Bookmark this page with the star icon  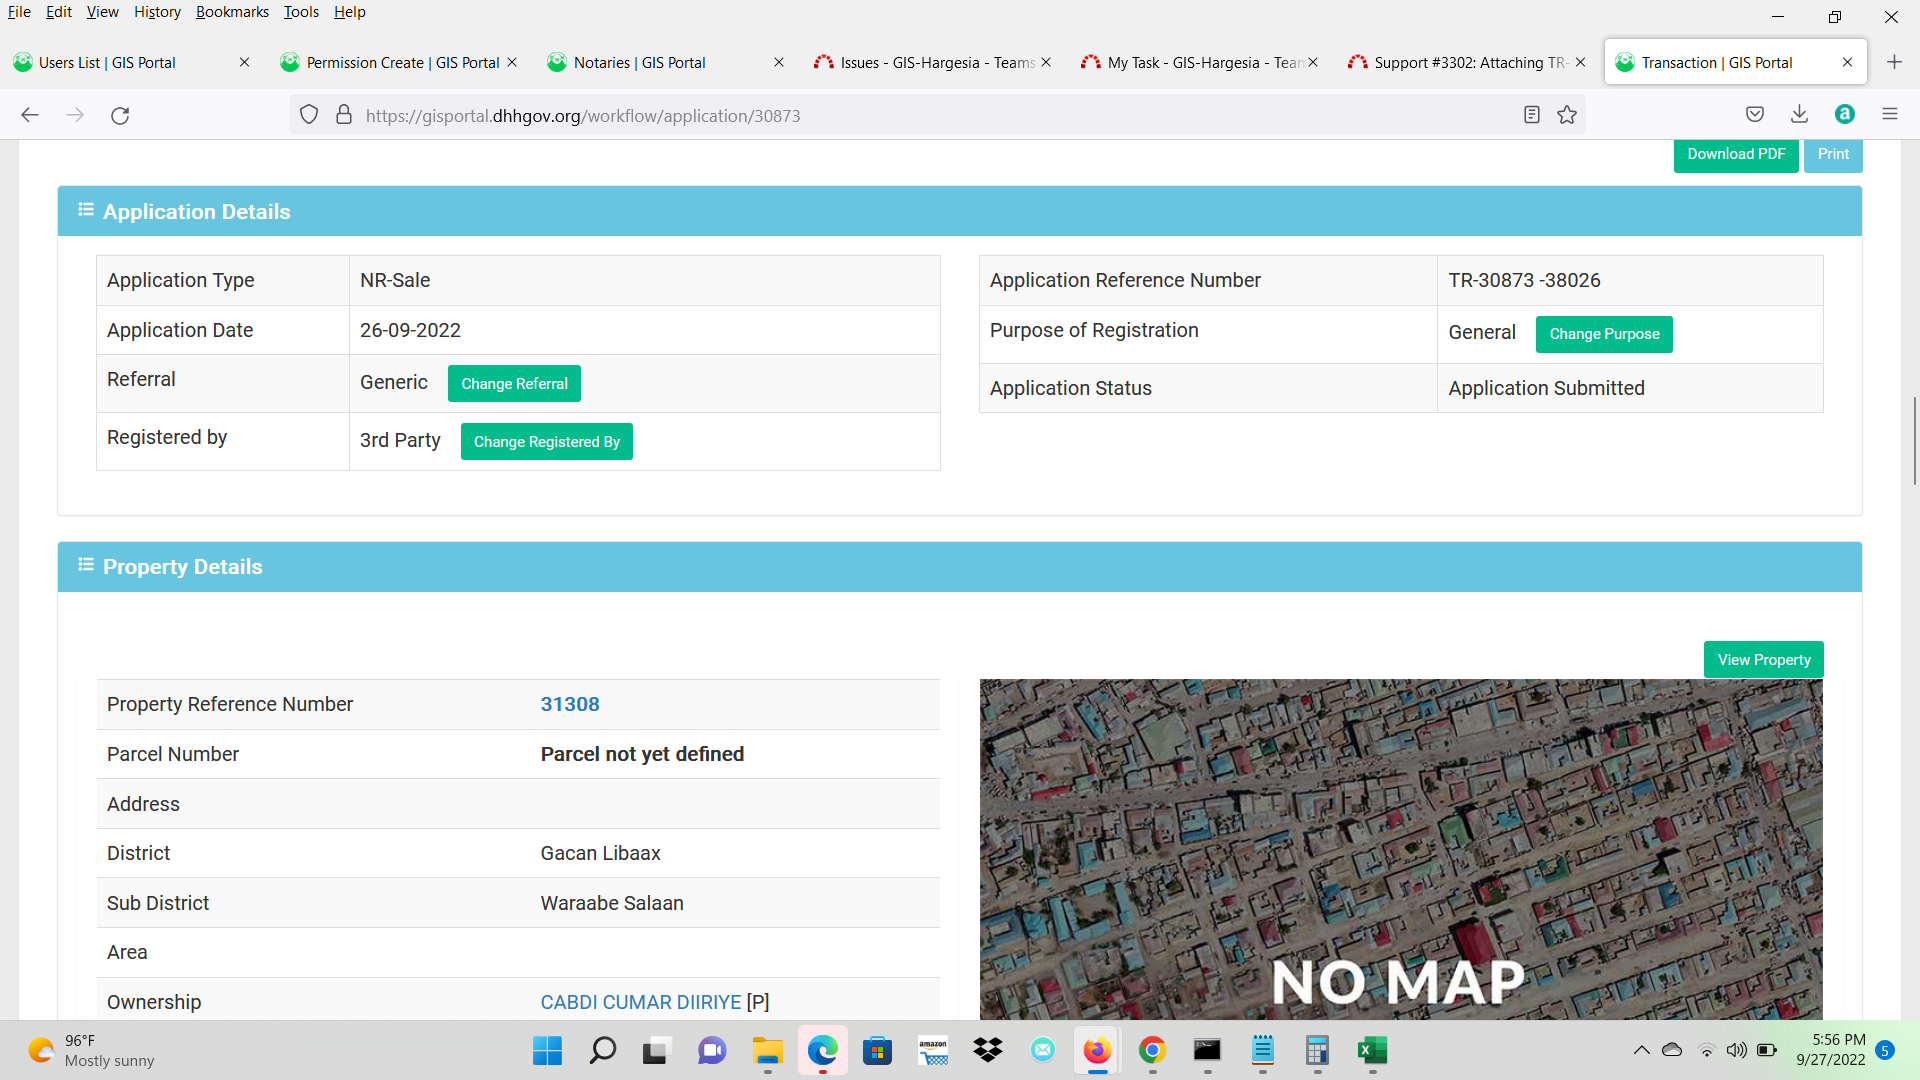1567,115
